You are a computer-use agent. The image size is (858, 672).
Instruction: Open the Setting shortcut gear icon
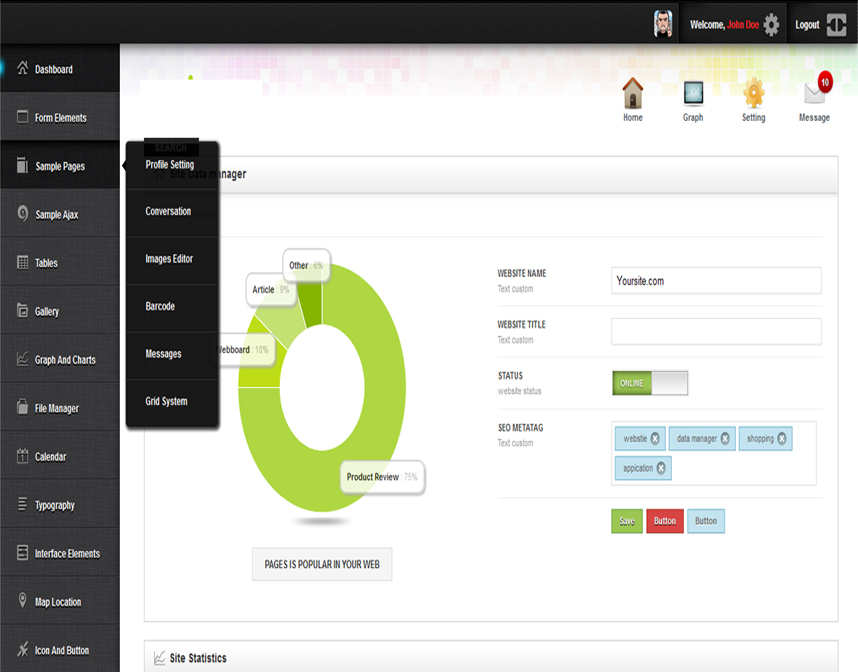point(753,92)
